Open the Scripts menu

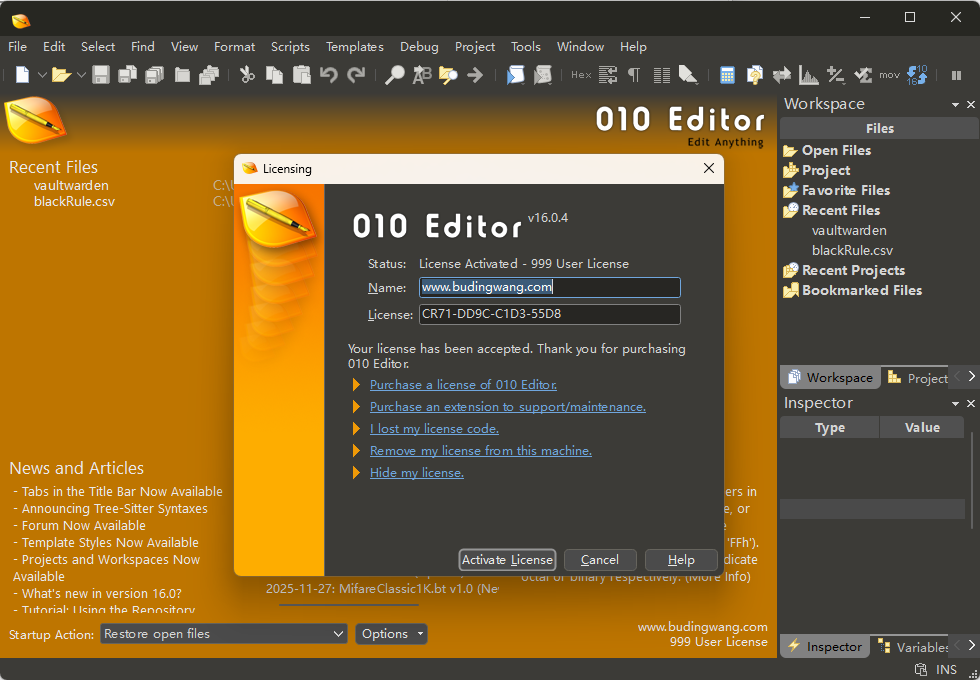[290, 47]
